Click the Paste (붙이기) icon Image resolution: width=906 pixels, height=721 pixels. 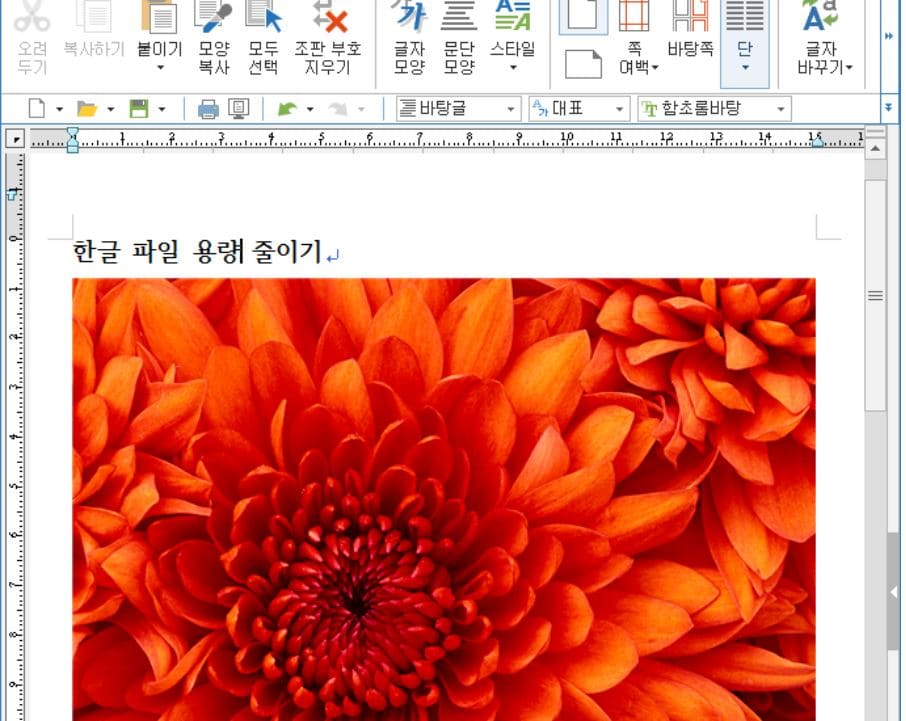click(x=159, y=17)
